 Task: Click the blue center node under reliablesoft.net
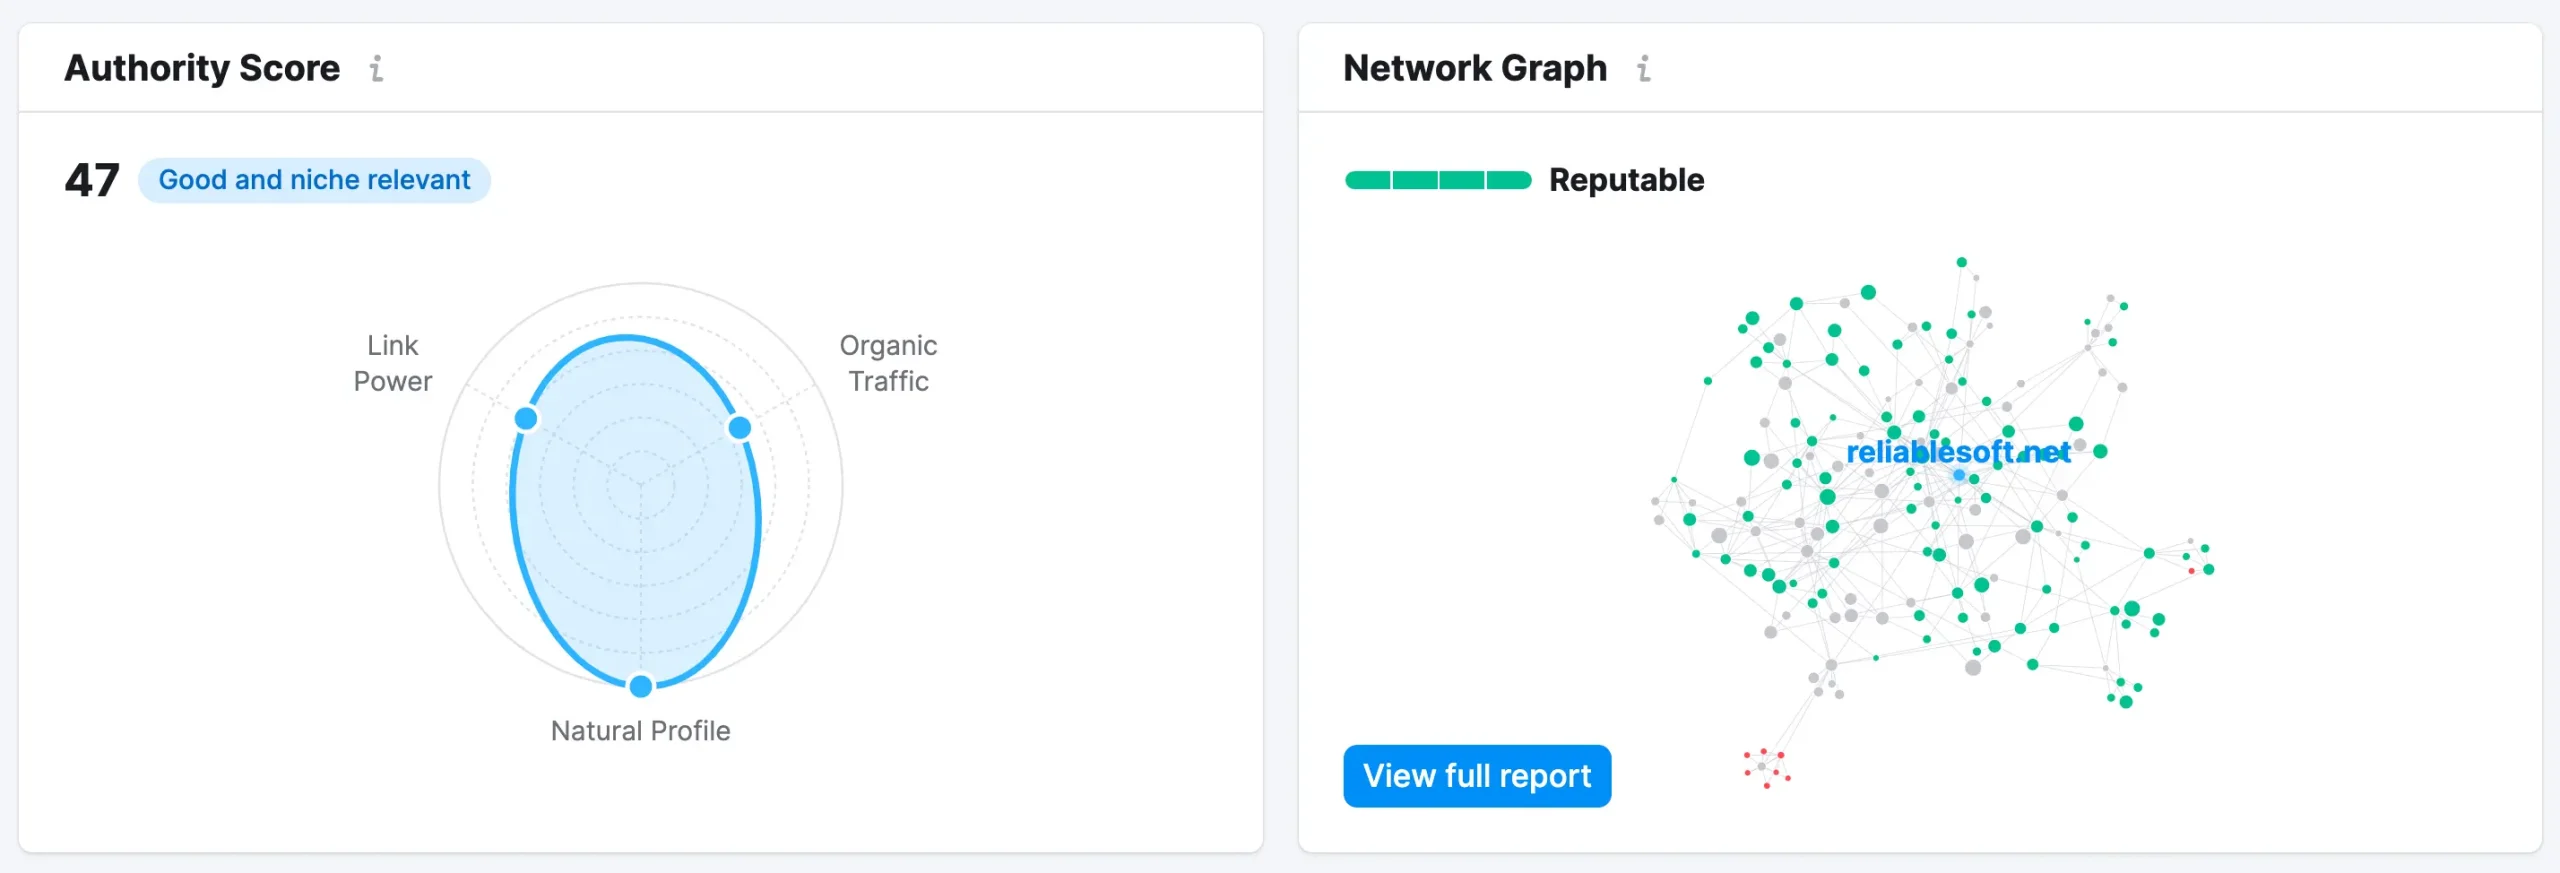[x=1959, y=475]
